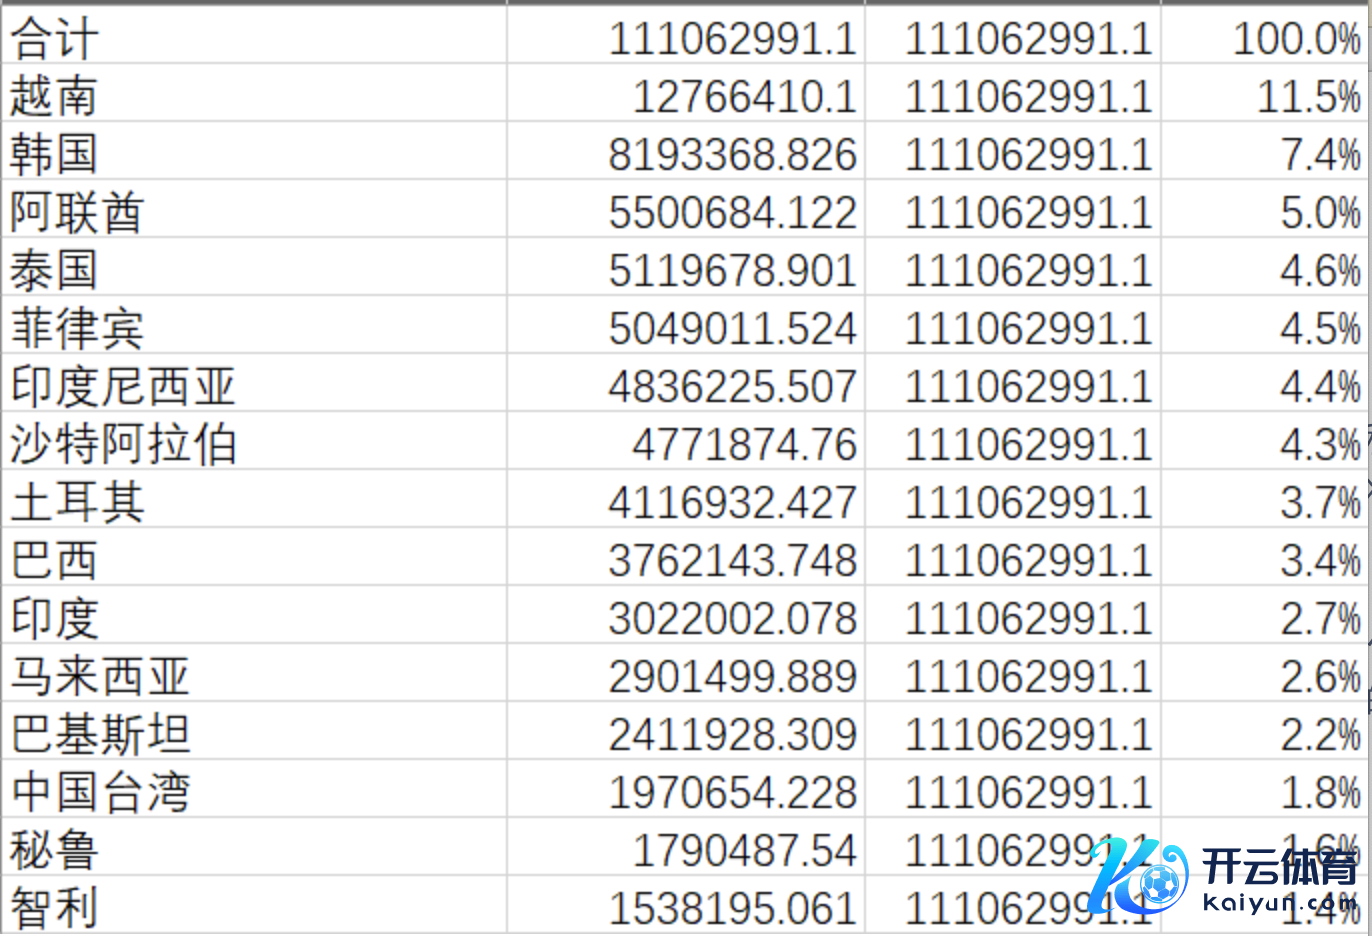Screen dimensions: 1372x936
Task: Click the value 3022002.078 for 印度
Action: click(x=732, y=619)
